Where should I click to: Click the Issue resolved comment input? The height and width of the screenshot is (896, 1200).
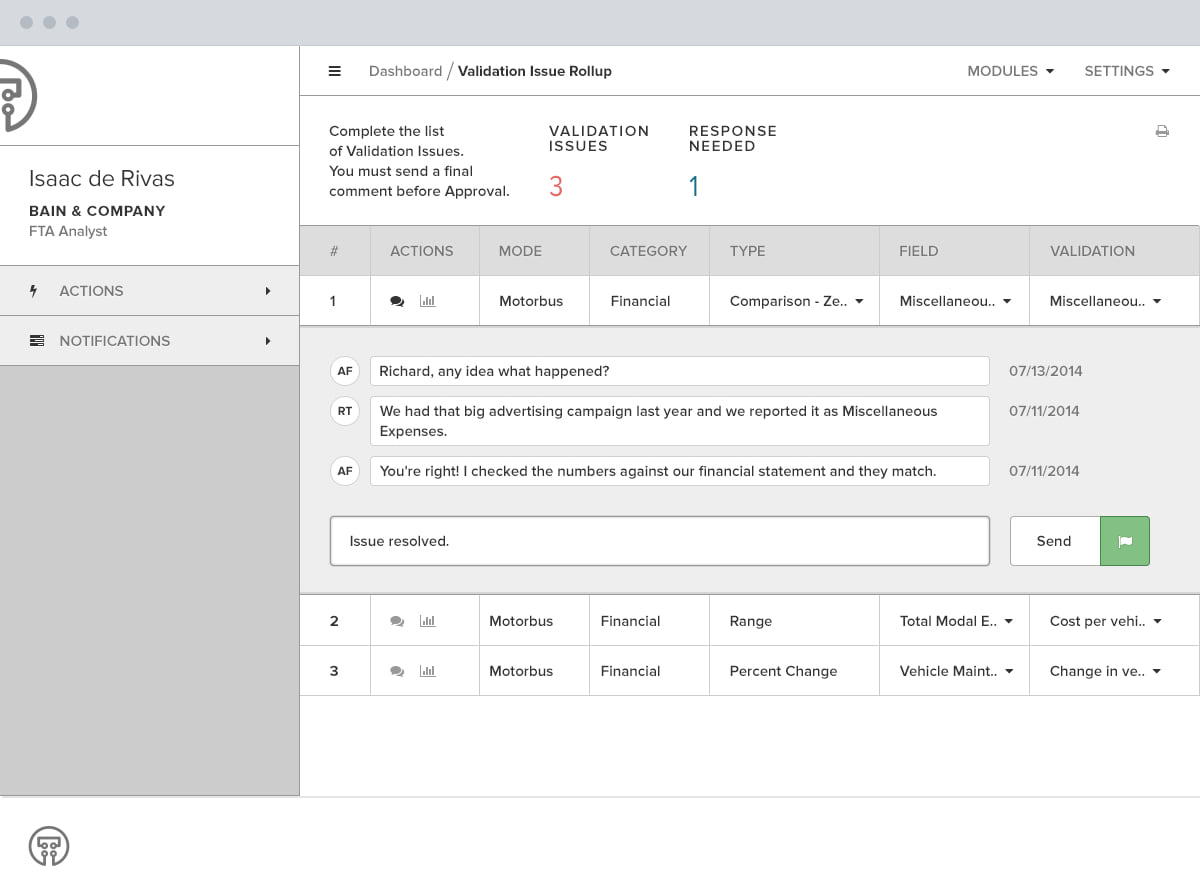[x=660, y=541]
